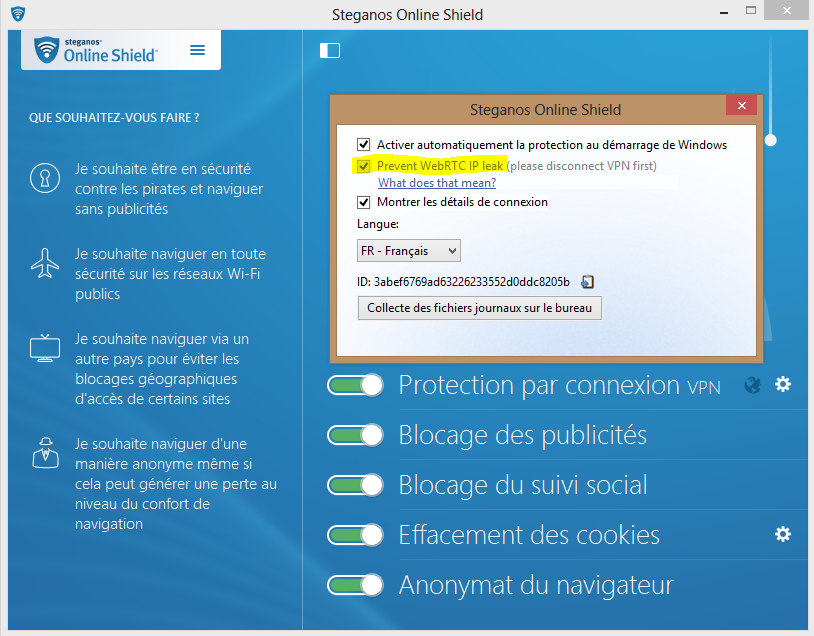Close the main Steganos Online Shield window
Image resolution: width=814 pixels, height=636 pixels.
[786, 10]
